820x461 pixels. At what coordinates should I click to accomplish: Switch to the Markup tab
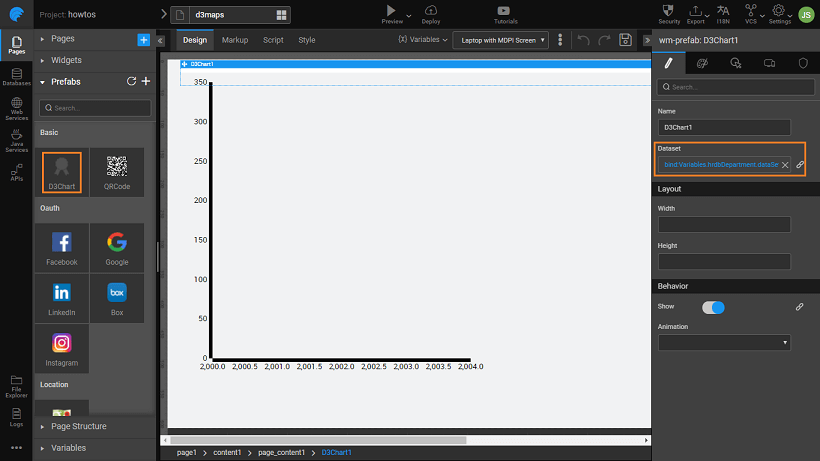(x=235, y=40)
